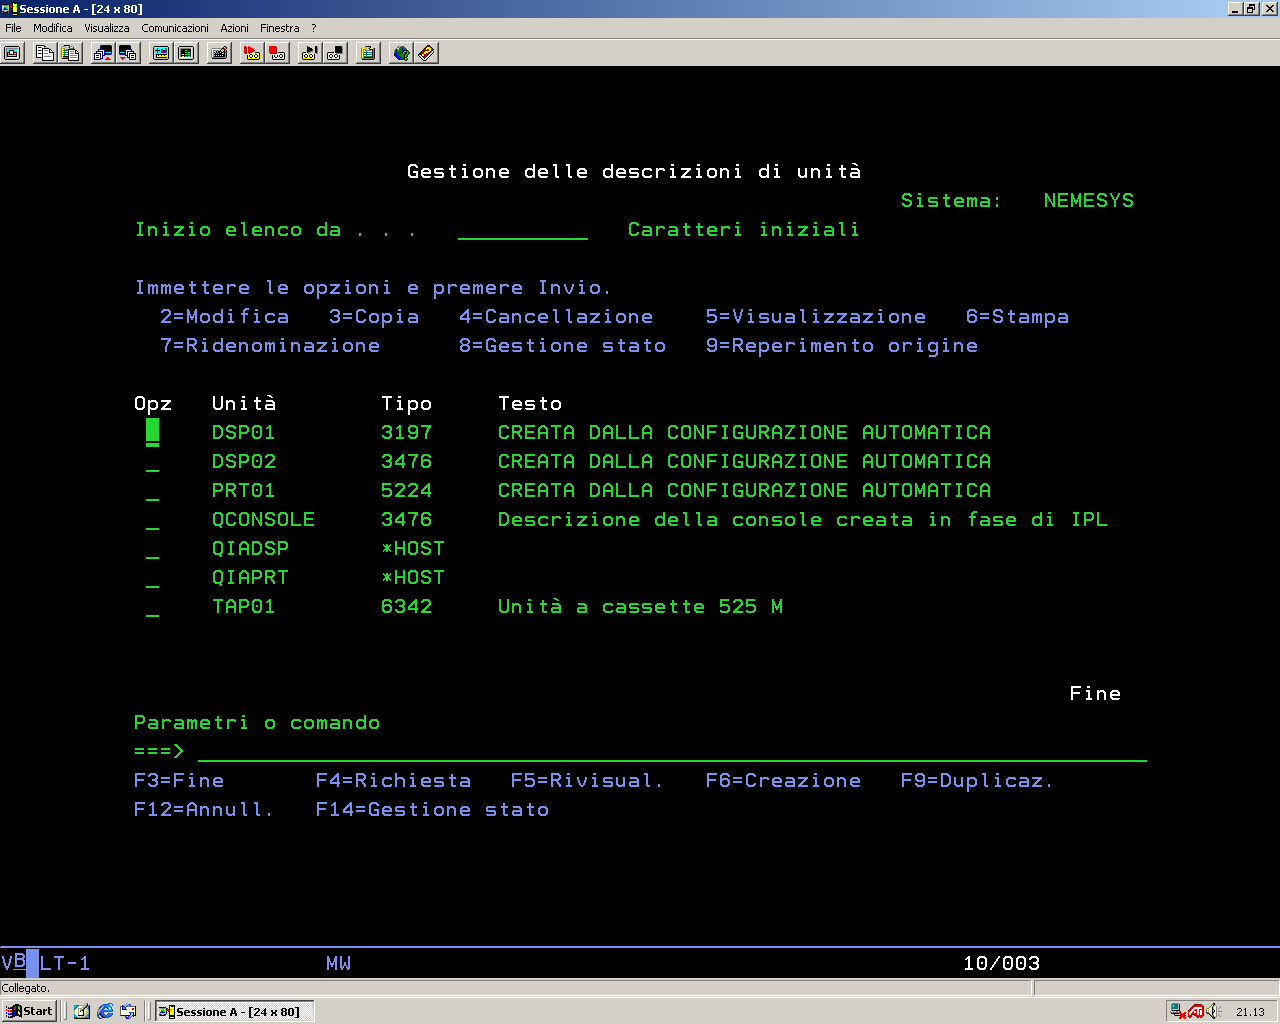1280x1024 pixels.
Task: Click the unit name PRT01
Action: 243,490
